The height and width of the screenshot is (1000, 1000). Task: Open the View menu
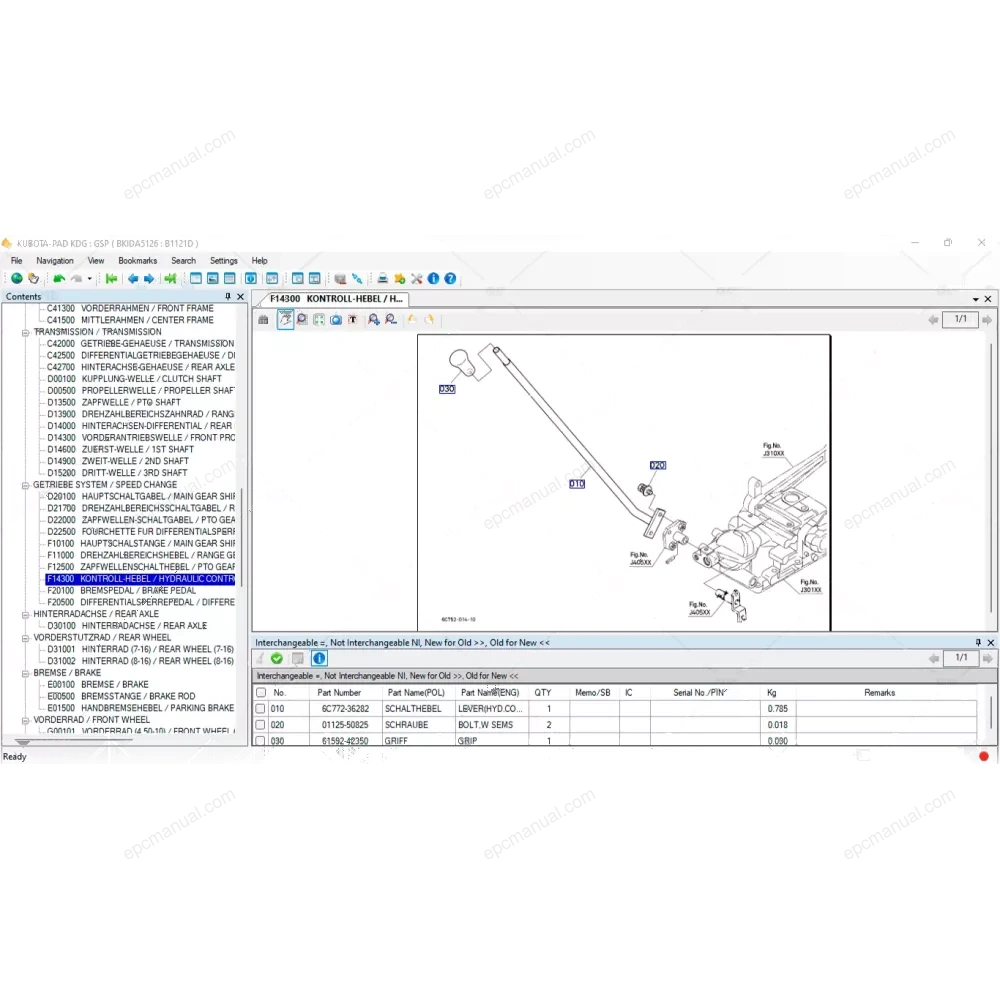point(96,261)
